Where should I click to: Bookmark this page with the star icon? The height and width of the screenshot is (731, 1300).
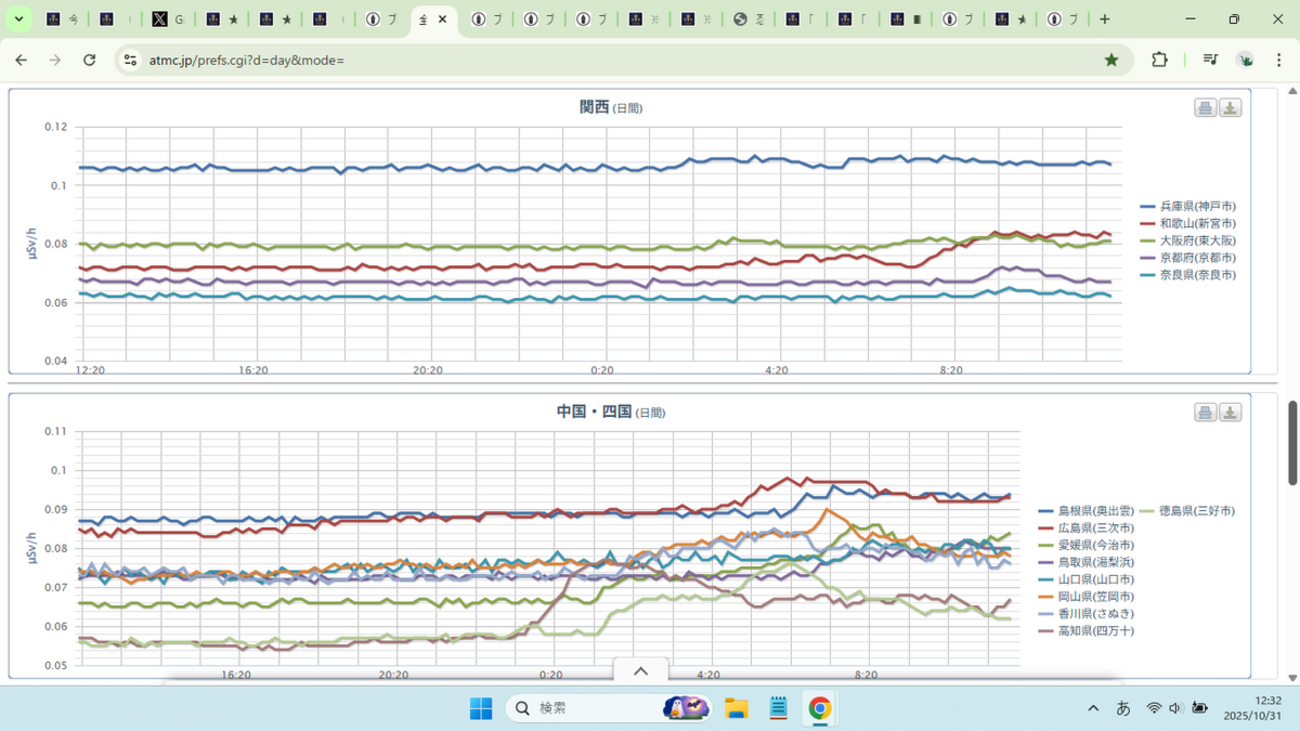point(1111,60)
